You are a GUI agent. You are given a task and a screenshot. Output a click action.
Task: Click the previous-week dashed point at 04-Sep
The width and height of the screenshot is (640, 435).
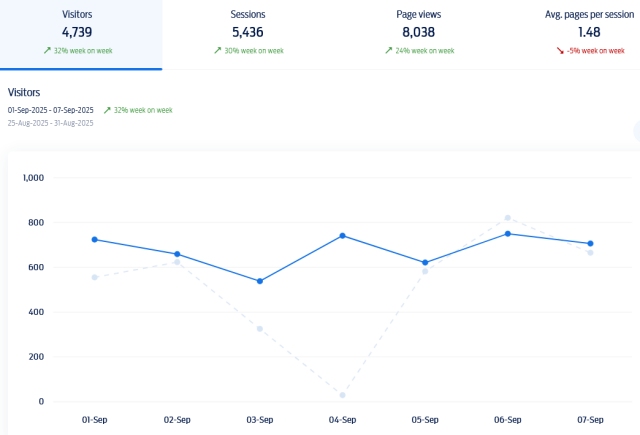pyautogui.click(x=343, y=395)
